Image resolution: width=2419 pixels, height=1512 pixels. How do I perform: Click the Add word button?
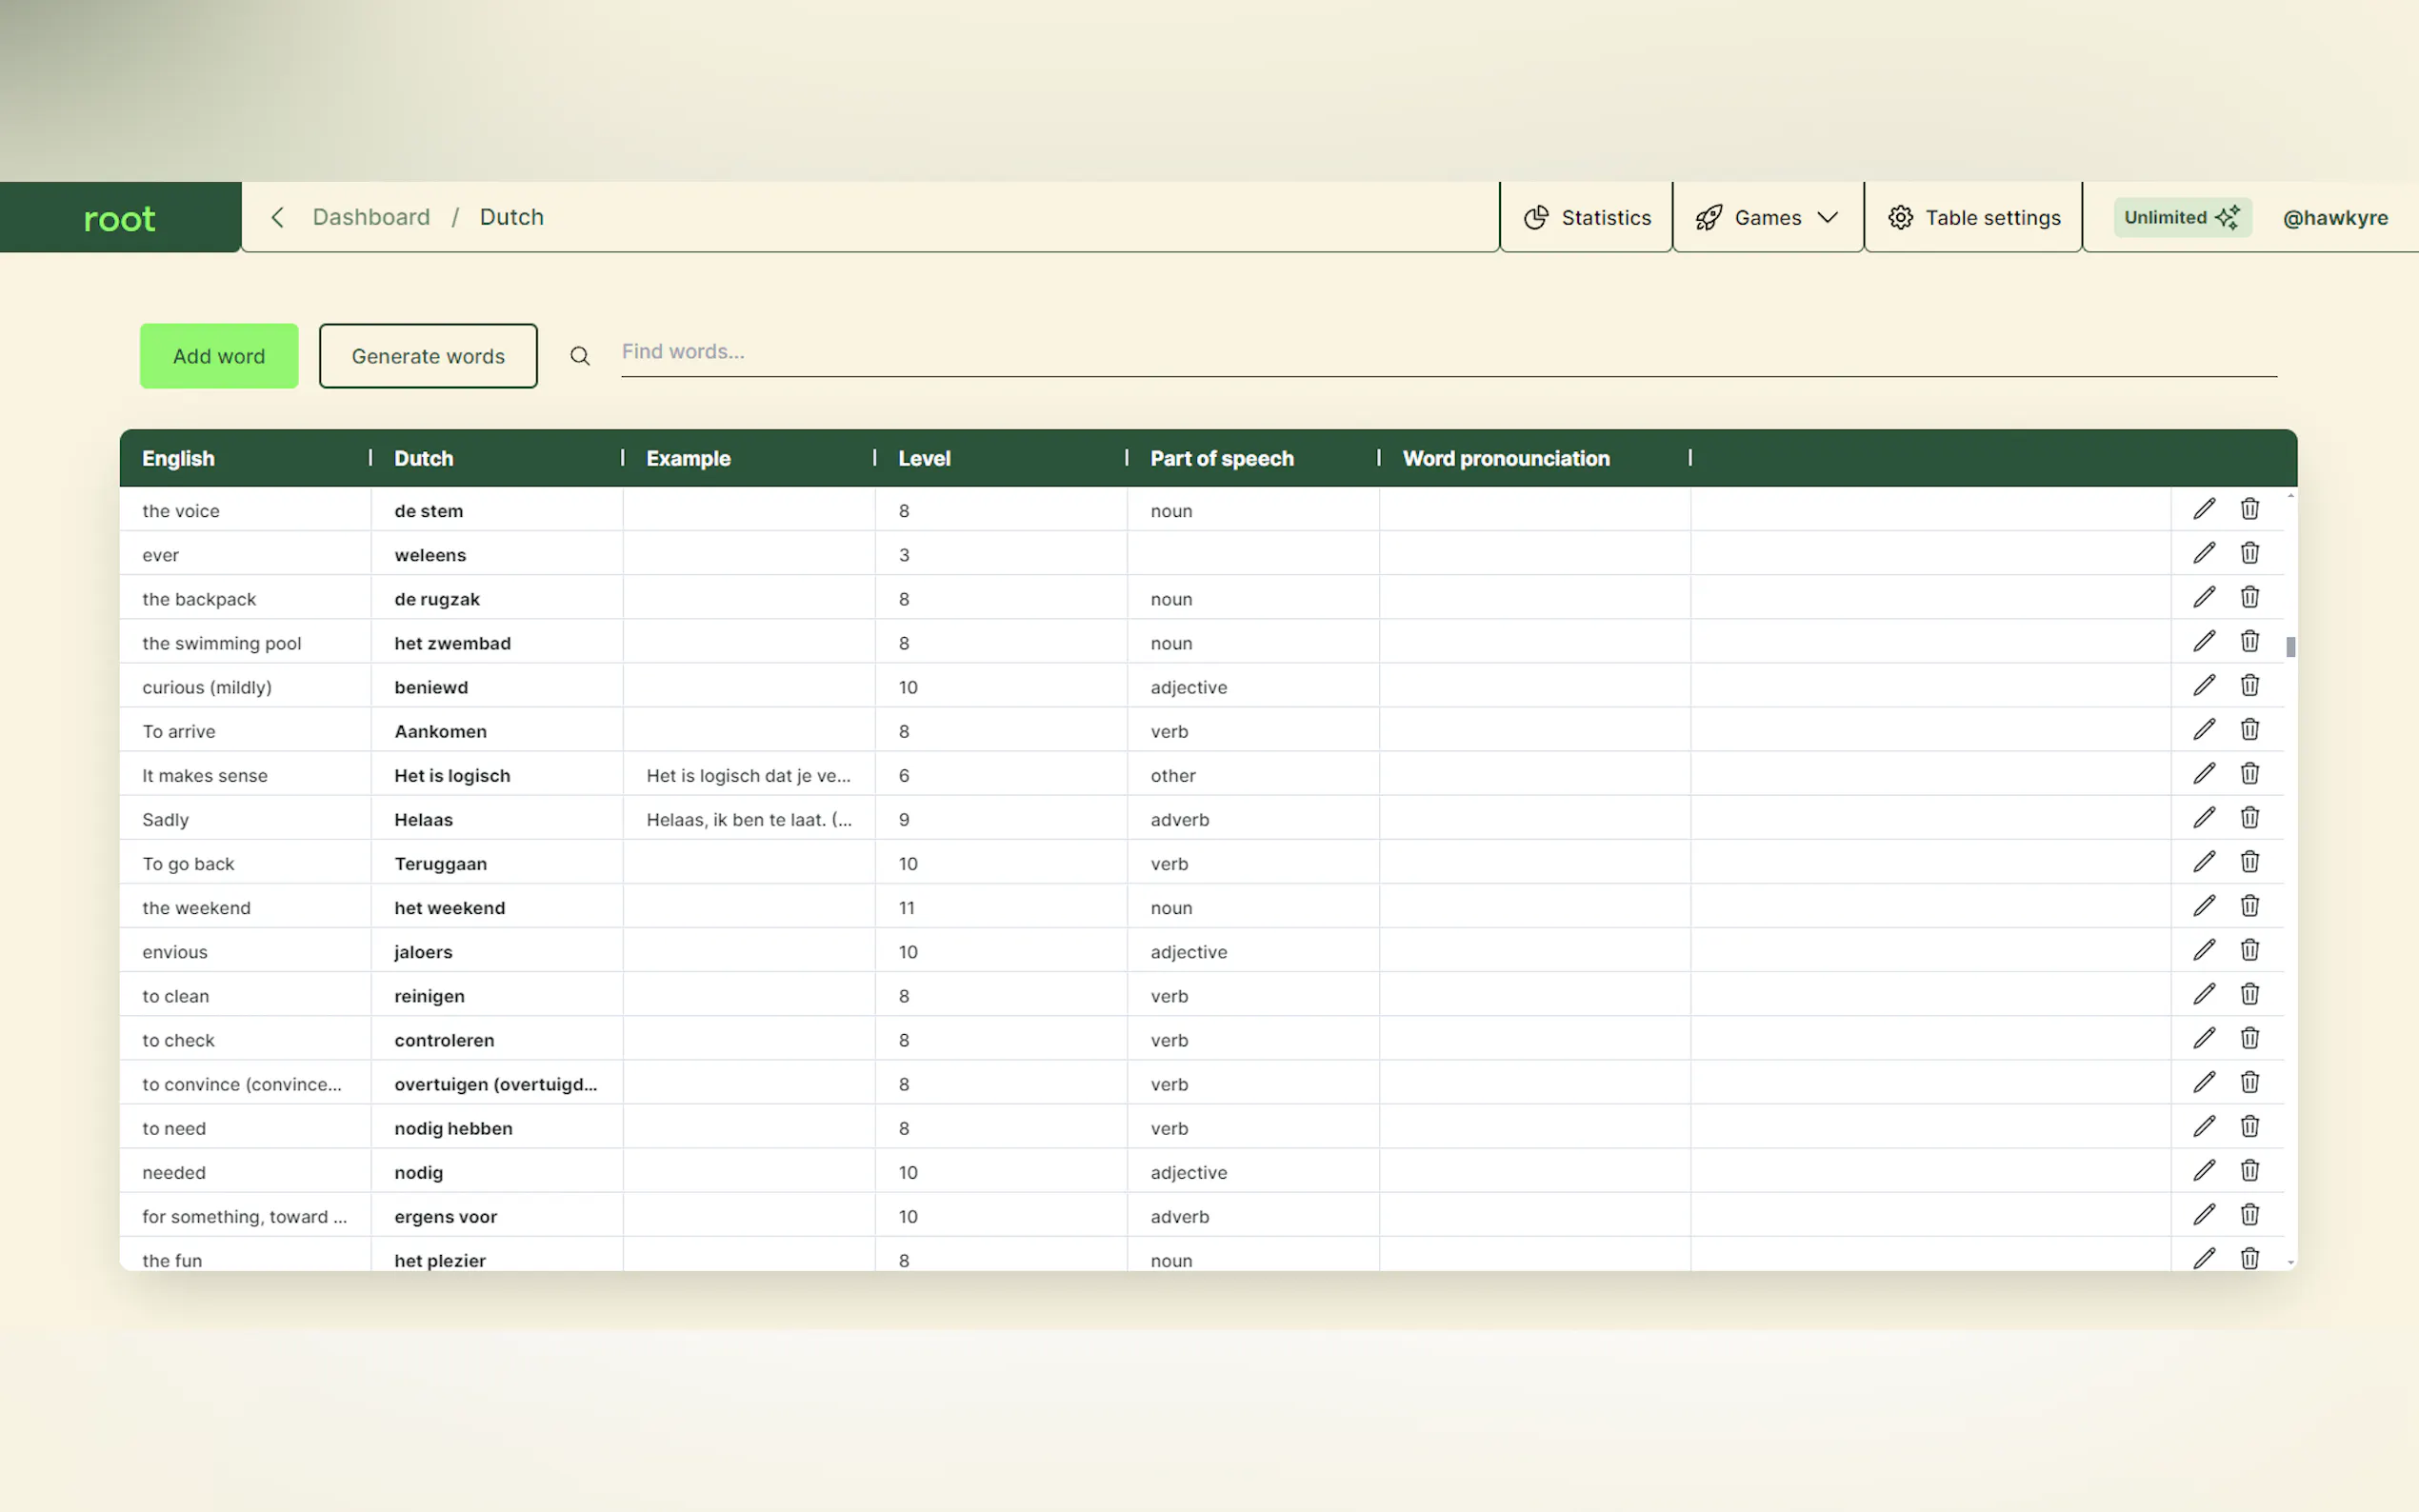coord(219,356)
